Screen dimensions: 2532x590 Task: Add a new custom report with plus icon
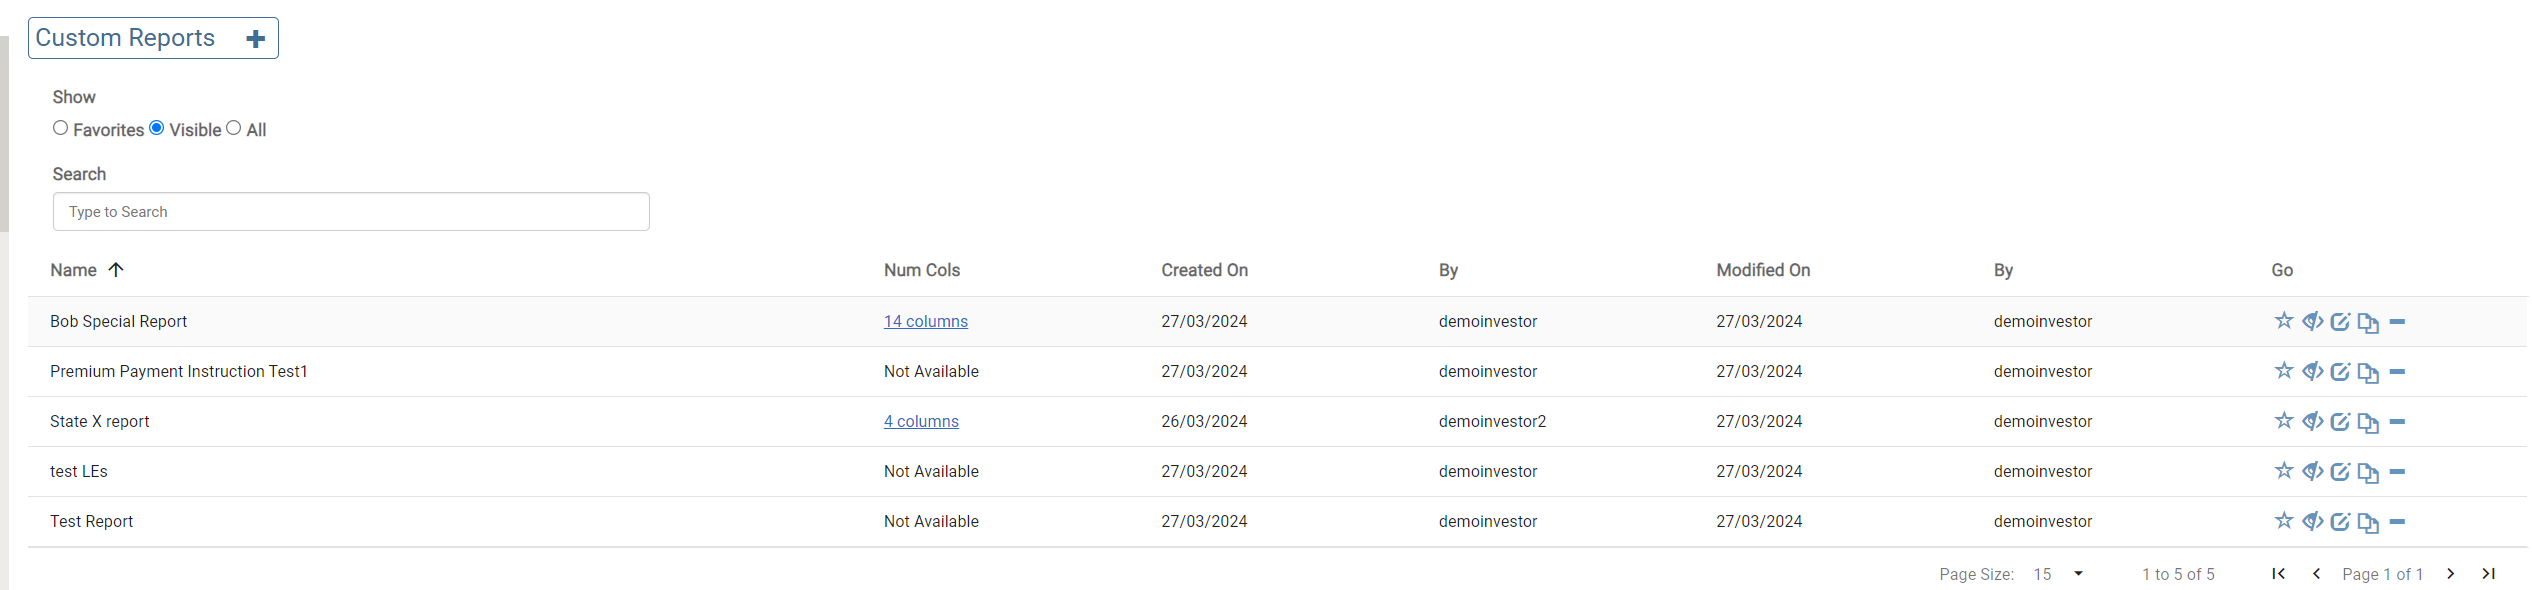point(256,39)
